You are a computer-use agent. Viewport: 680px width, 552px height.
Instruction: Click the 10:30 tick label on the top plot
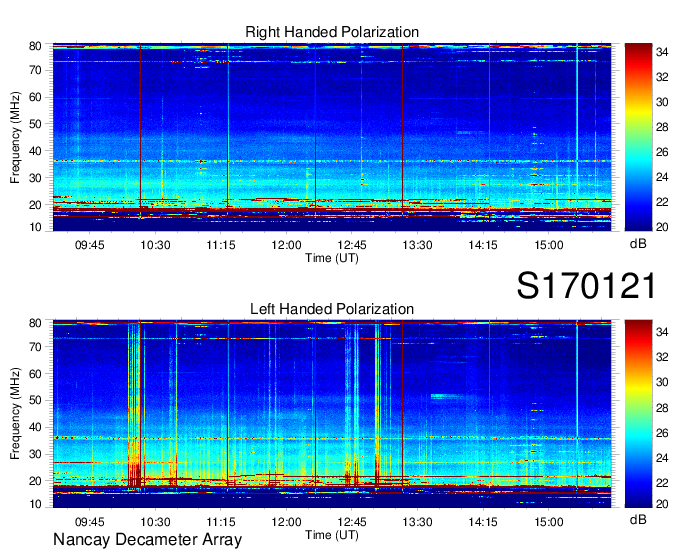(x=155, y=245)
